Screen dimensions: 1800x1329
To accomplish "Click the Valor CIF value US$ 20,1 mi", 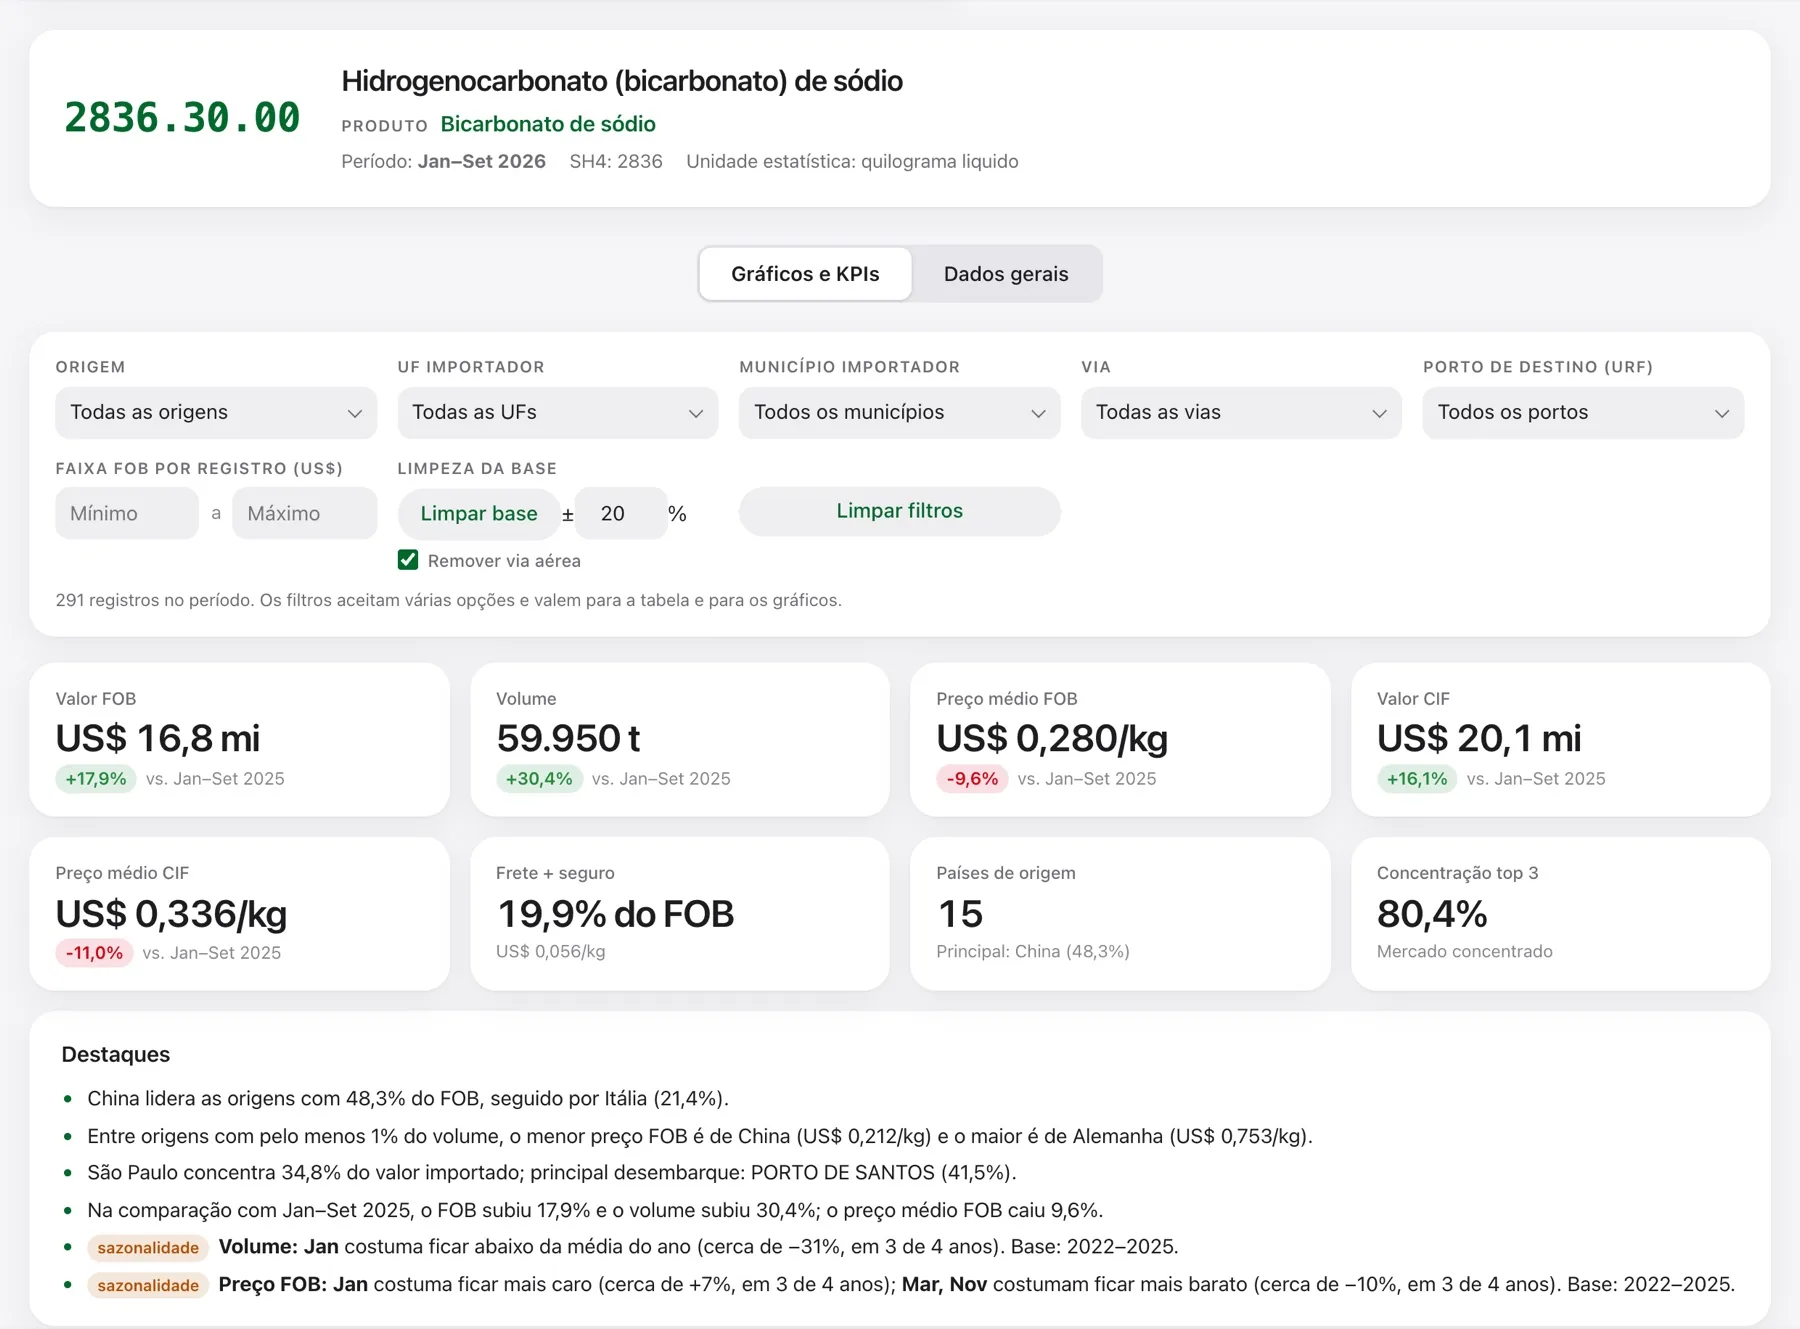I will click(x=1479, y=739).
